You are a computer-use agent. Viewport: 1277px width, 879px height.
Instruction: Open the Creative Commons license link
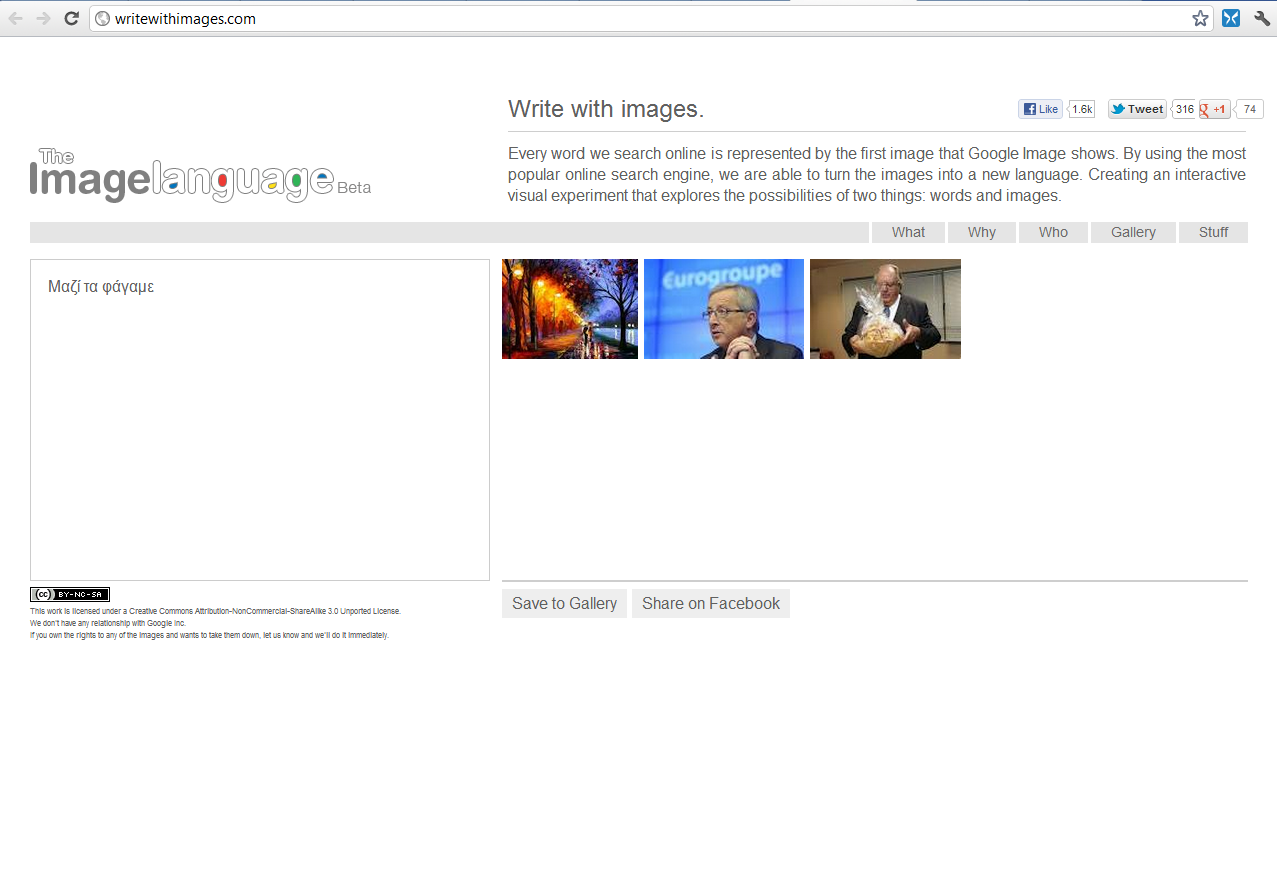[264, 611]
